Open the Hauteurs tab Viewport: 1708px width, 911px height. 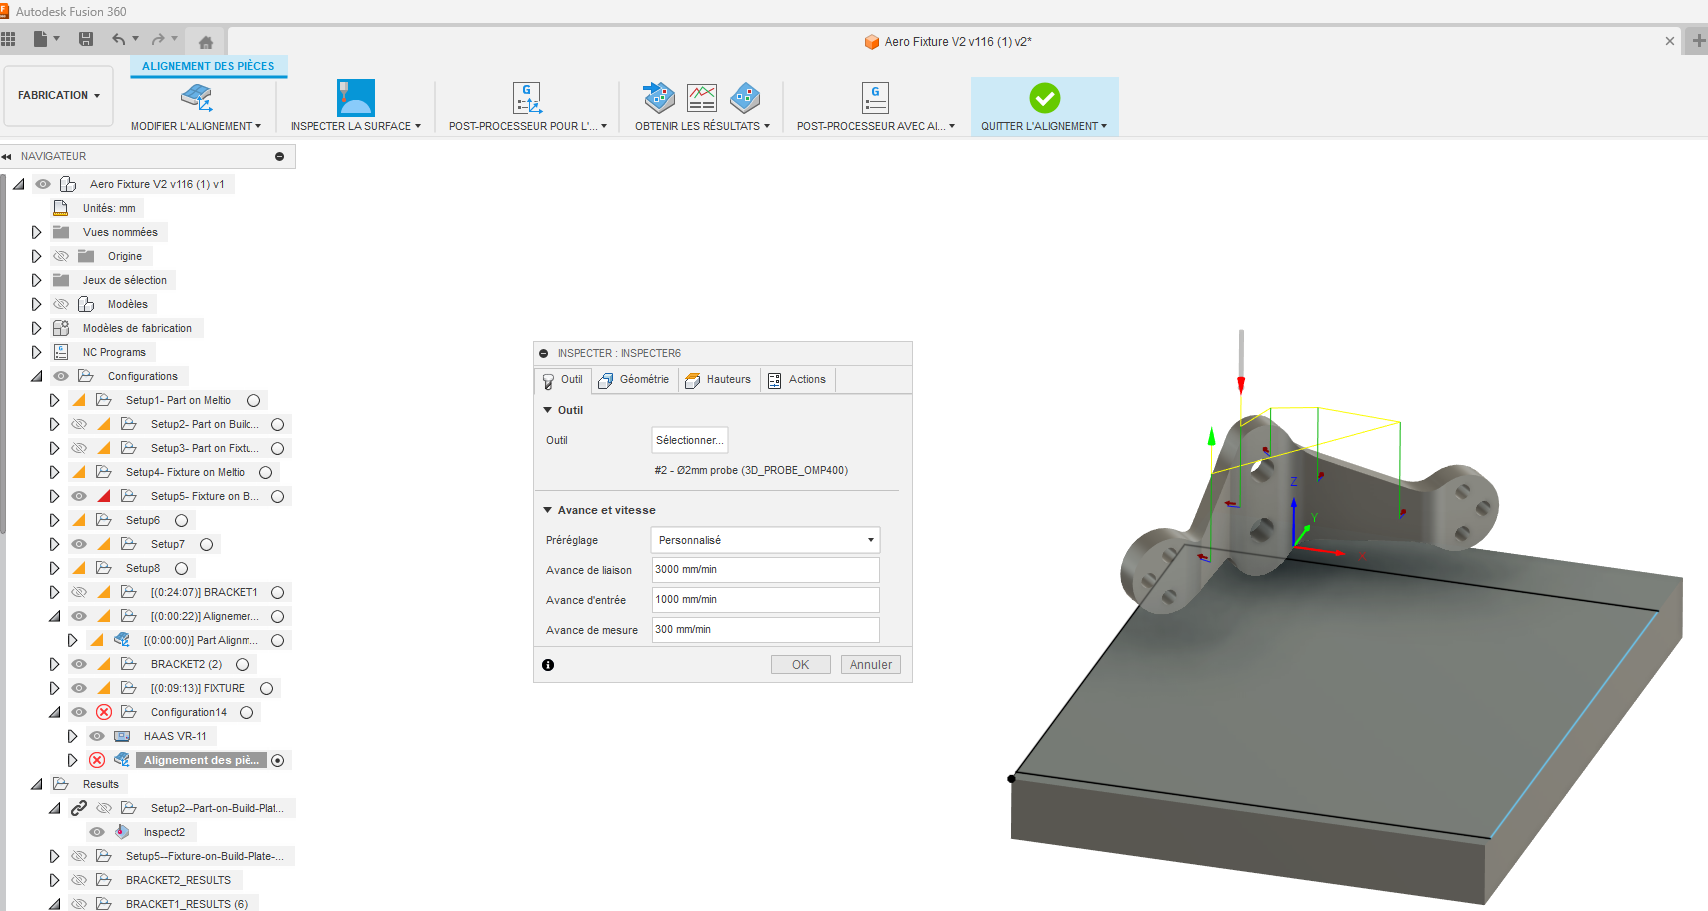point(718,380)
